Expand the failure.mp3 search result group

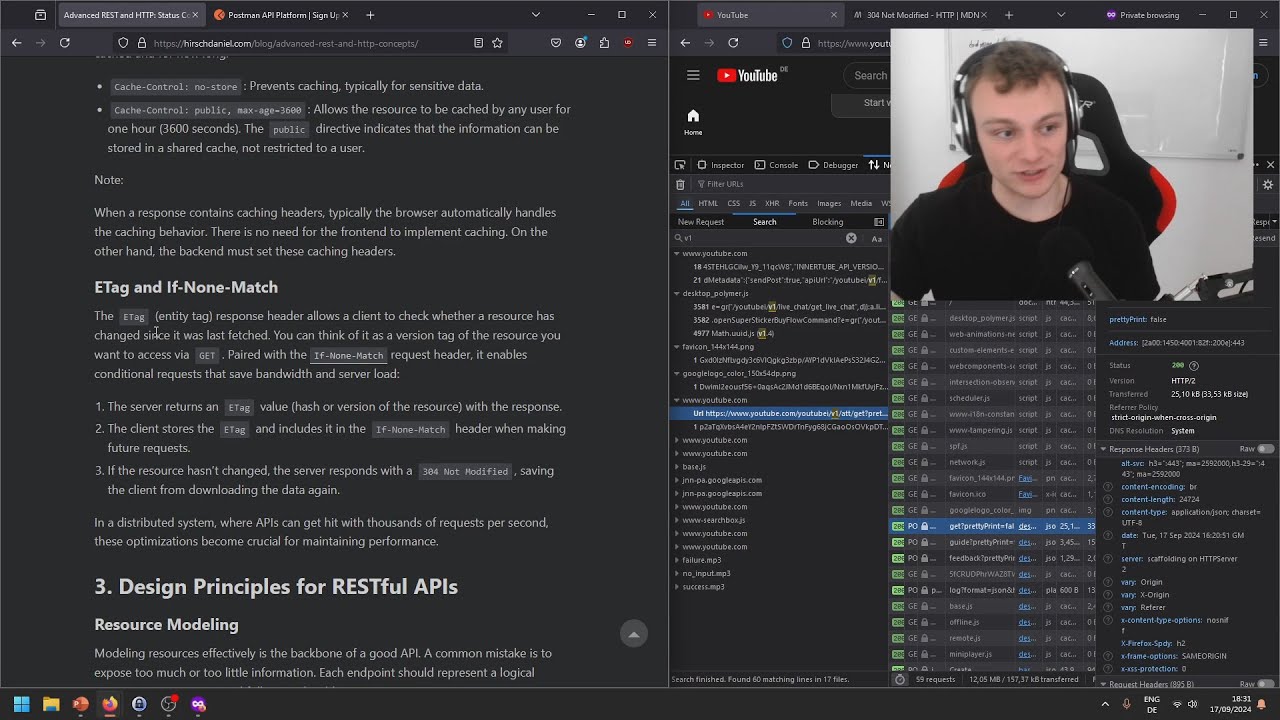pyautogui.click(x=677, y=560)
